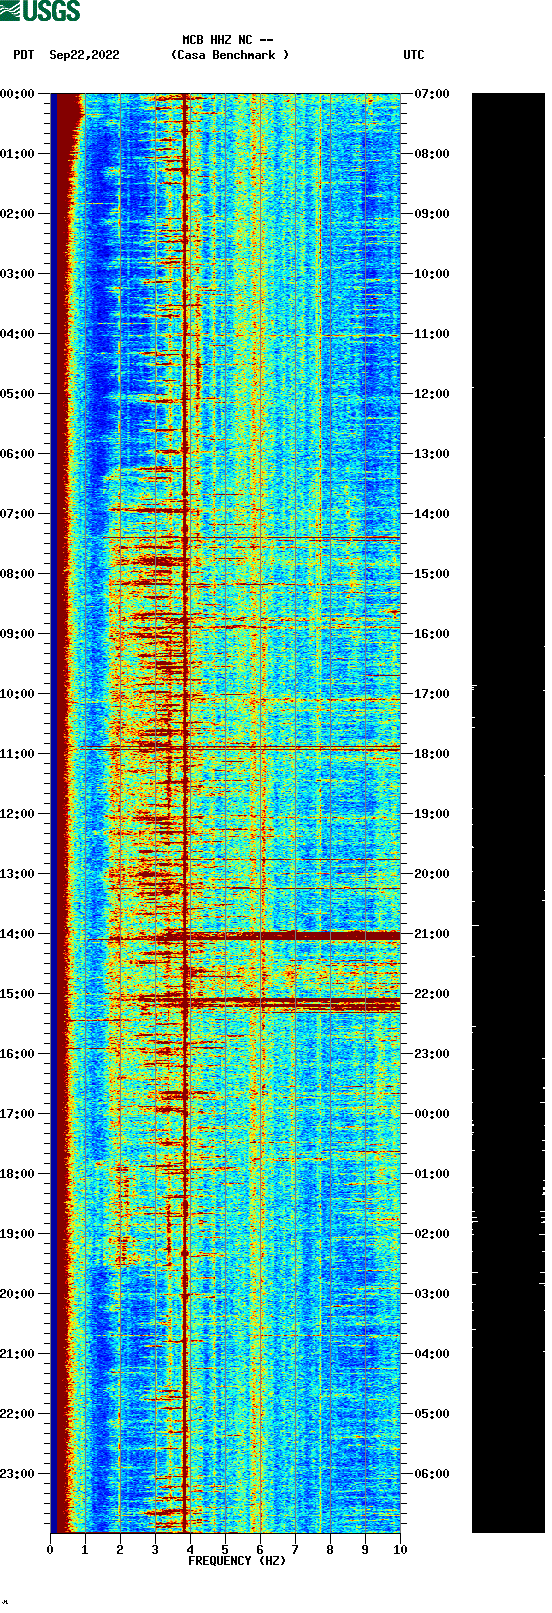Click the 08:00 PDT left-axis label

(18, 574)
